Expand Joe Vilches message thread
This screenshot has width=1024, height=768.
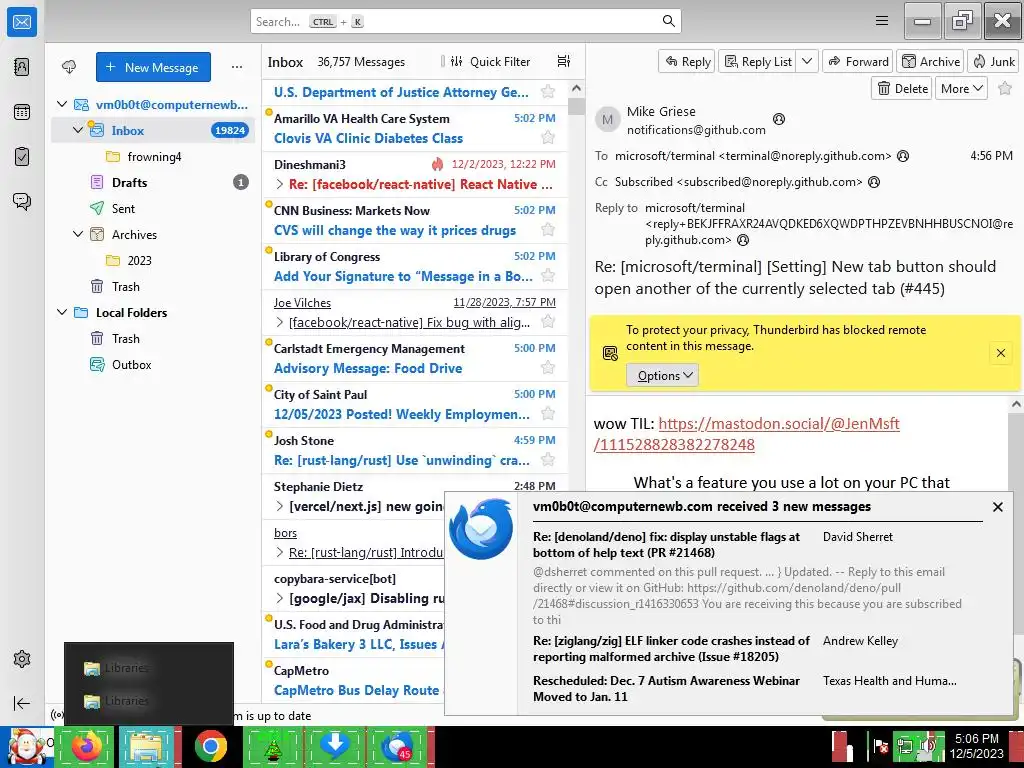point(280,322)
